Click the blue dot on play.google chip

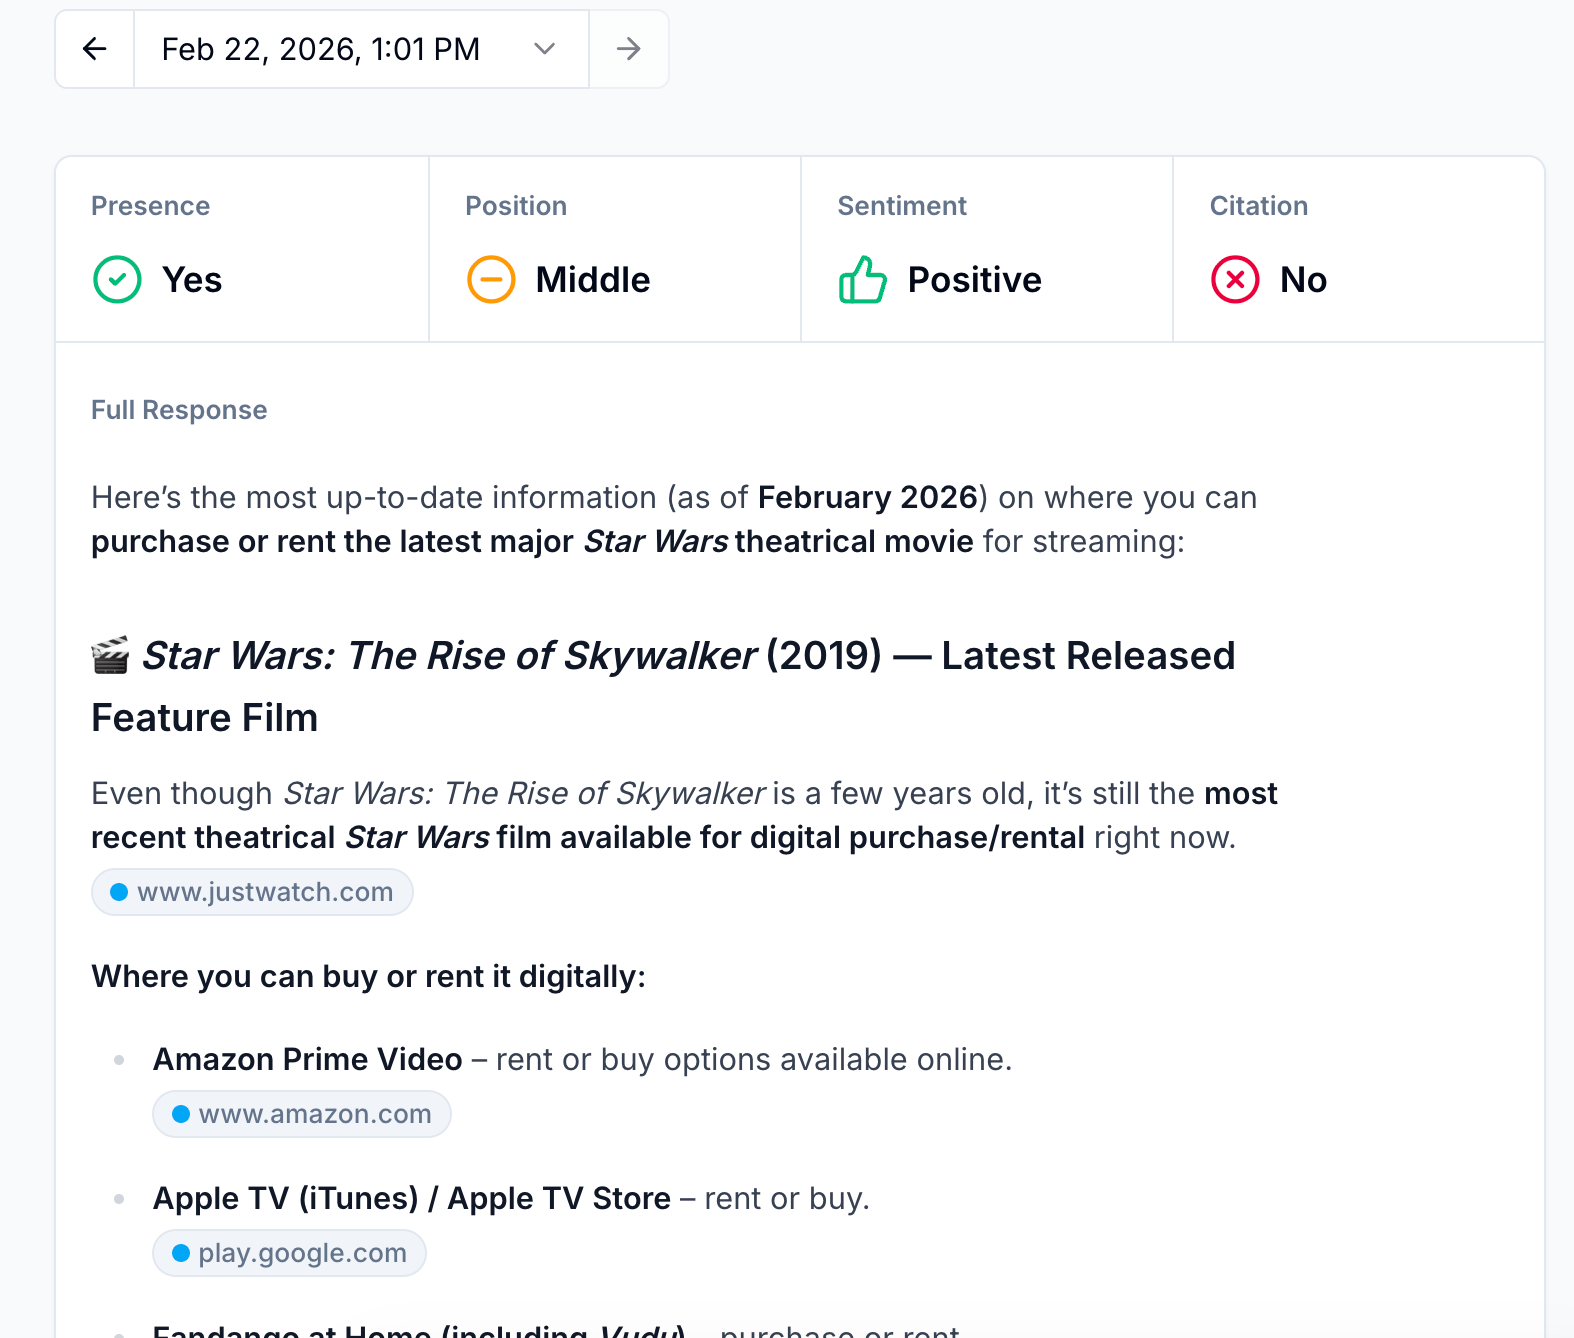click(x=181, y=1253)
